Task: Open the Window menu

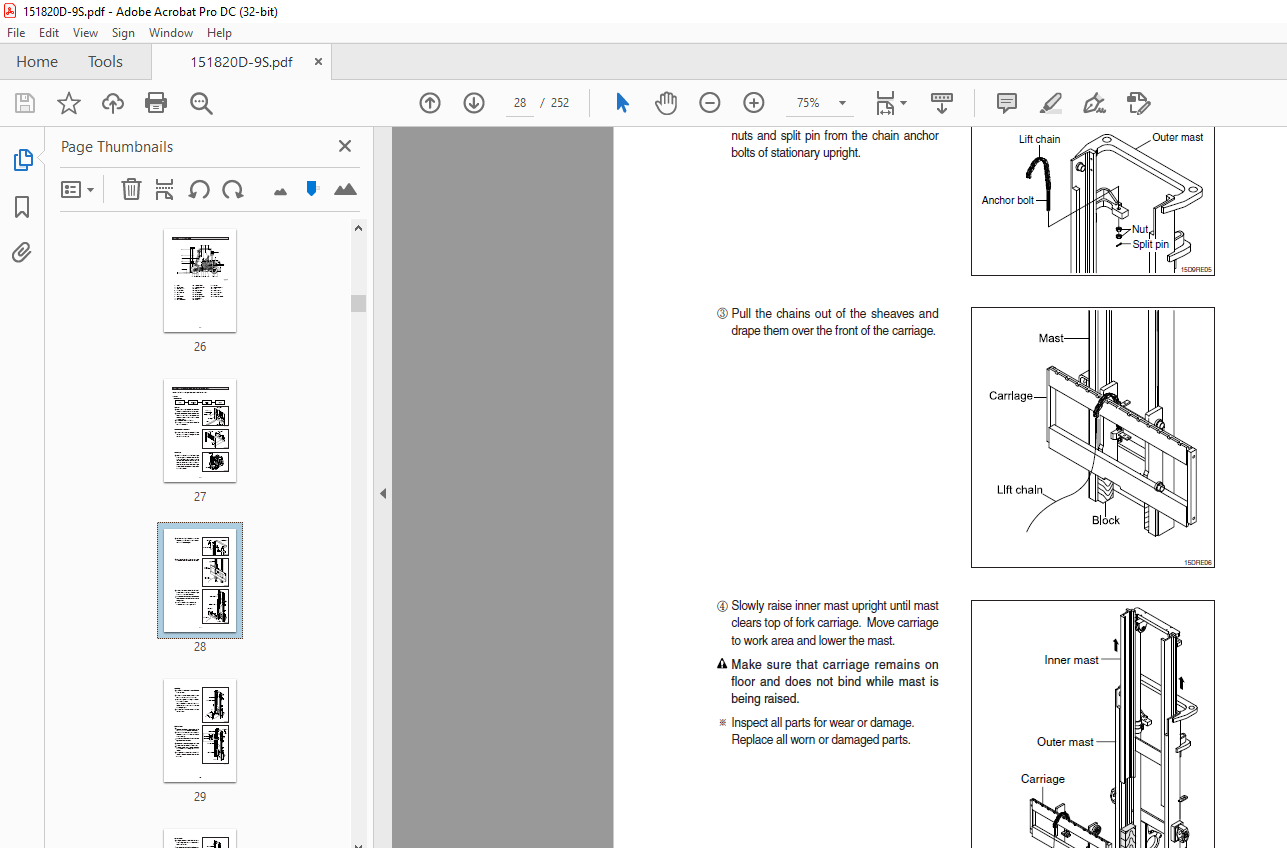Action: point(171,33)
